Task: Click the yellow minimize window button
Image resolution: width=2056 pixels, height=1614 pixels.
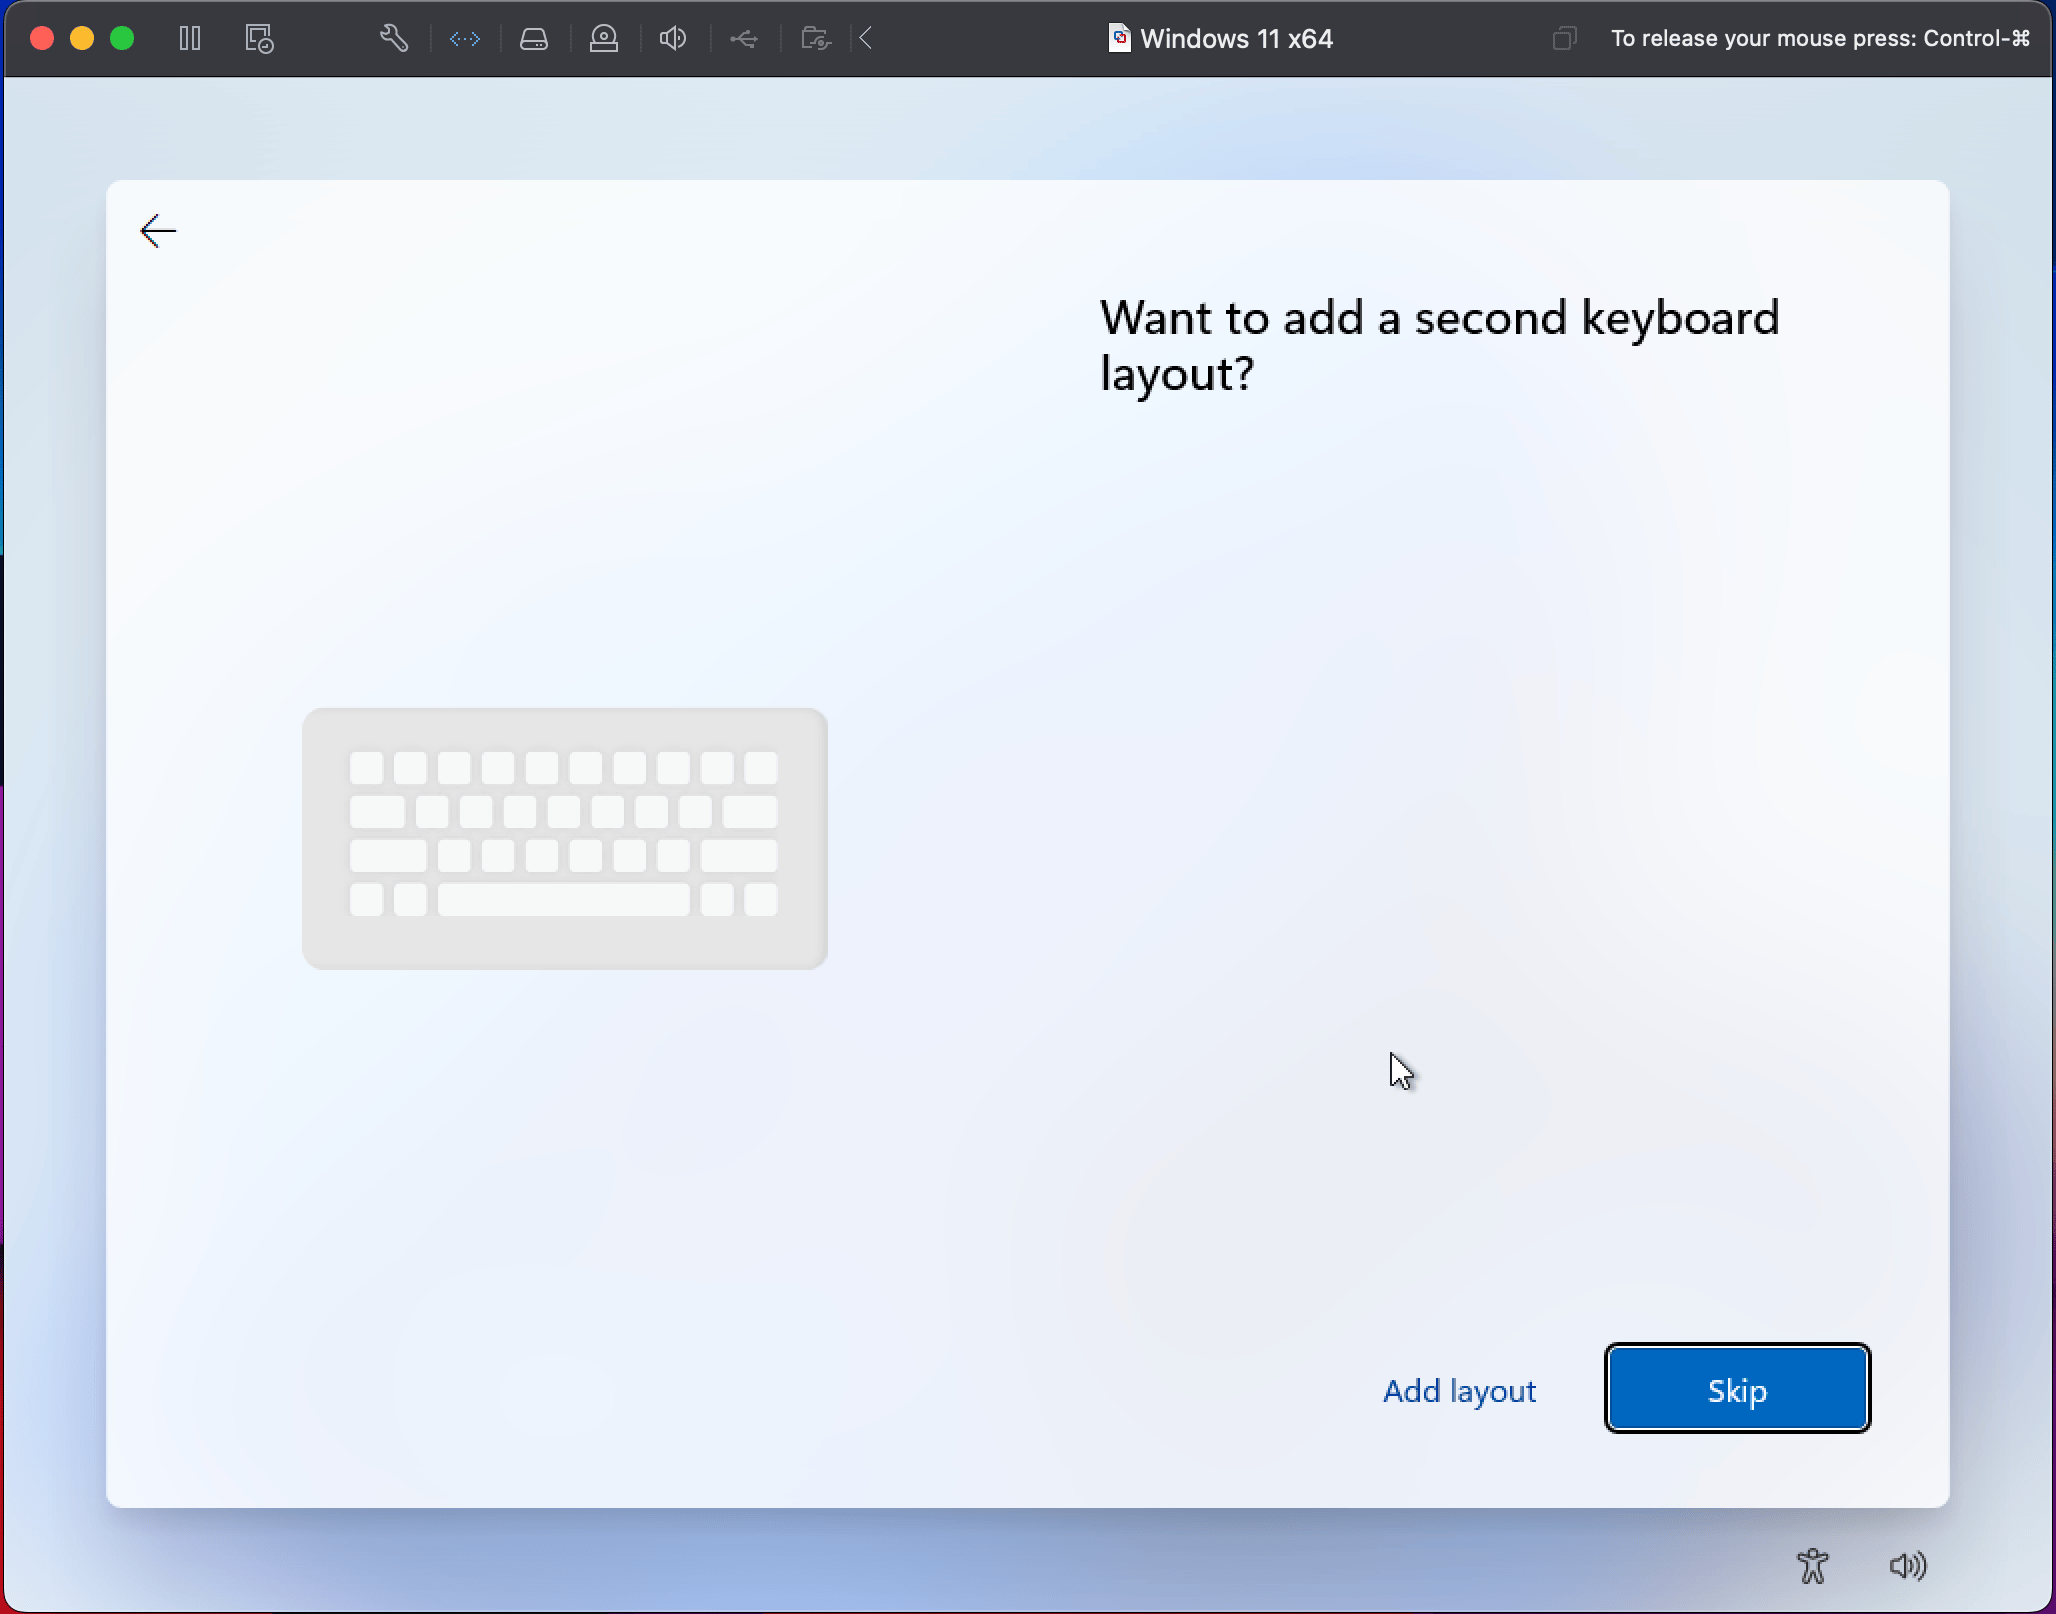Action: tap(82, 39)
